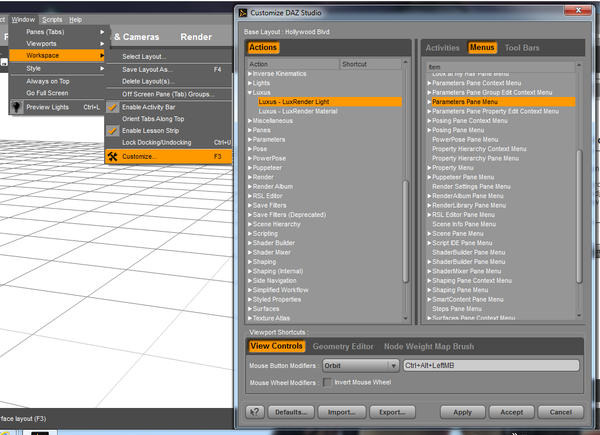Image resolution: width=600 pixels, height=435 pixels.
Task: Select the View Controls tab
Action: [x=276, y=346]
